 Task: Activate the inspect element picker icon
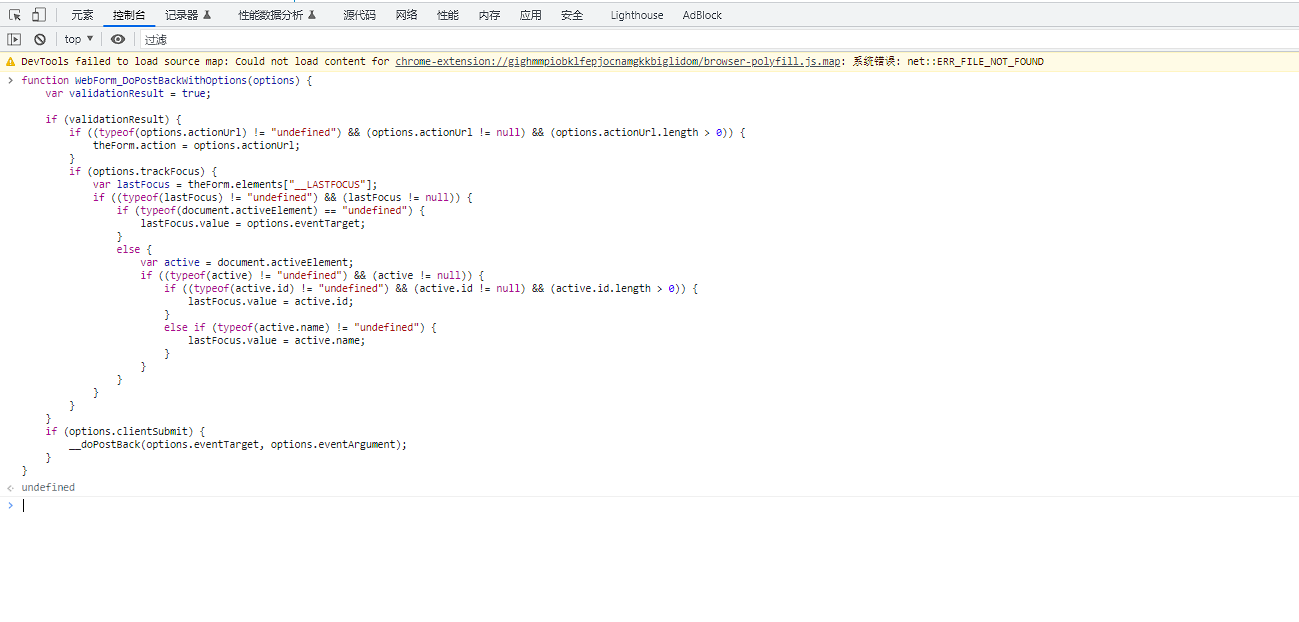pos(15,15)
